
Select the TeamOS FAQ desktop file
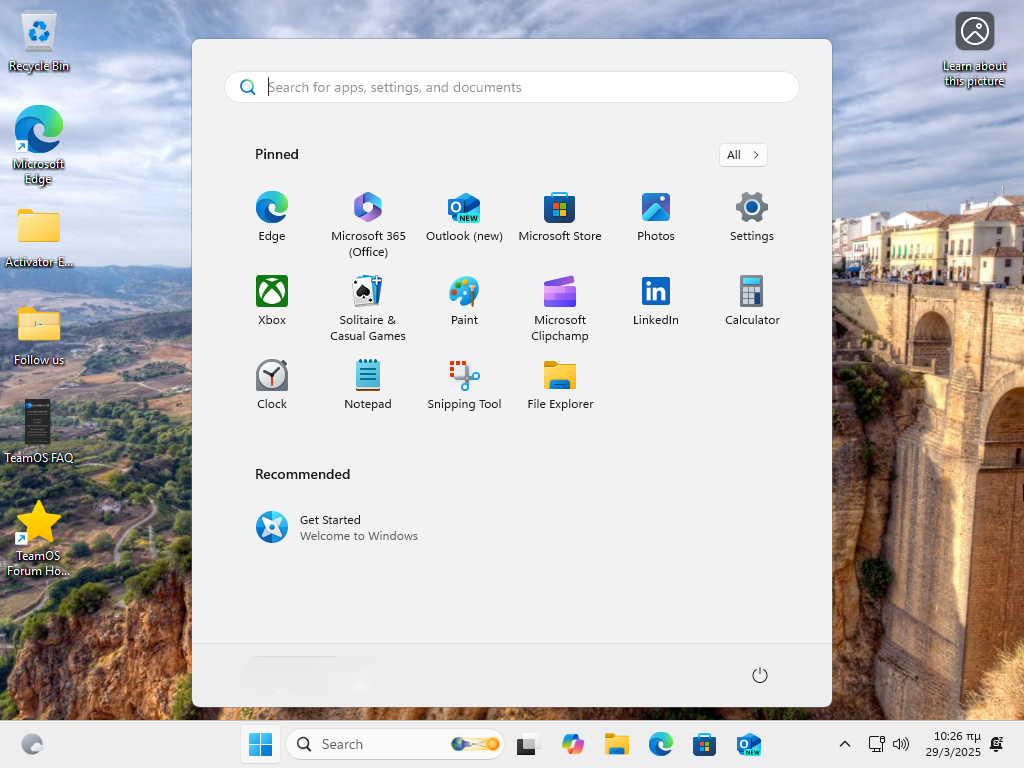[x=39, y=432]
